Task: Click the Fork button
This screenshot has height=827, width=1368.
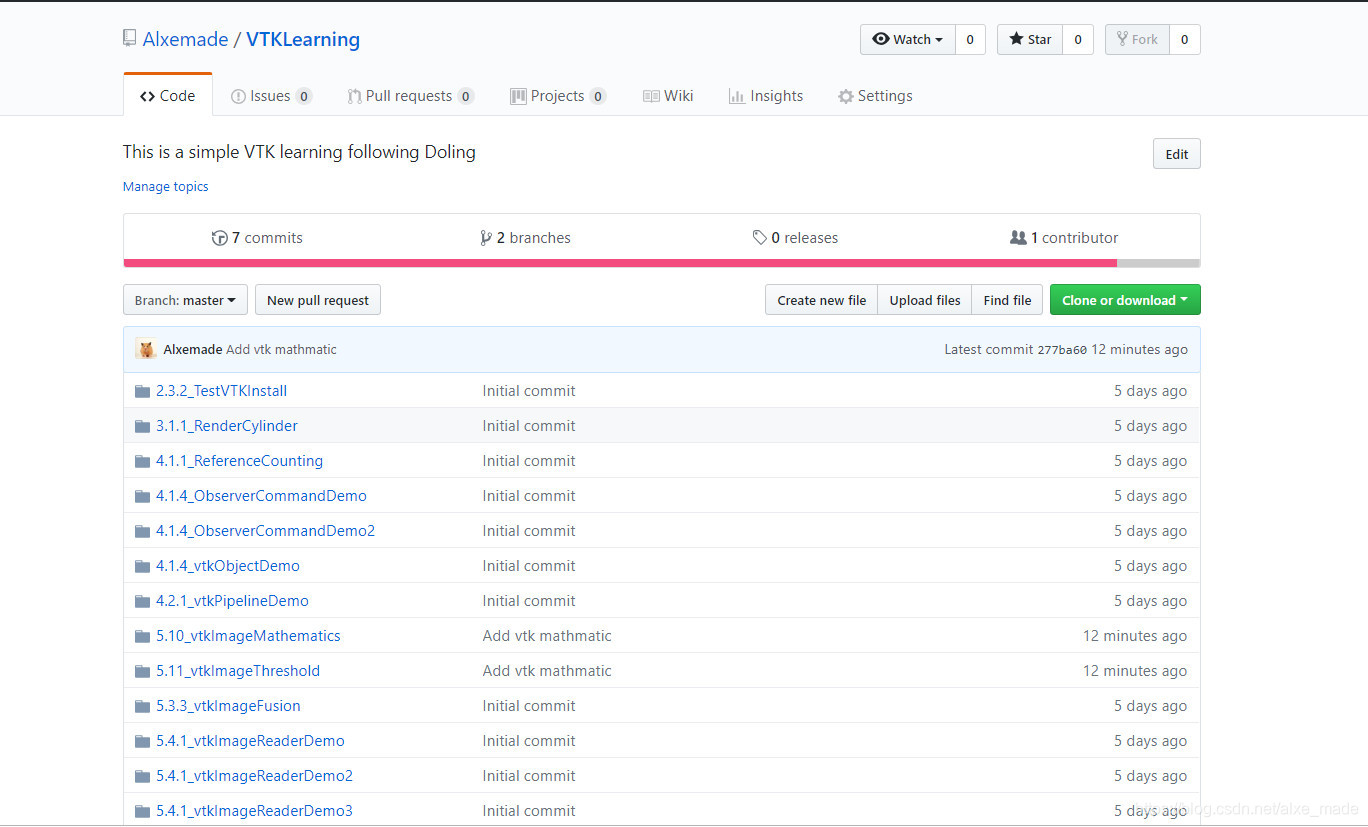Action: [x=1137, y=39]
